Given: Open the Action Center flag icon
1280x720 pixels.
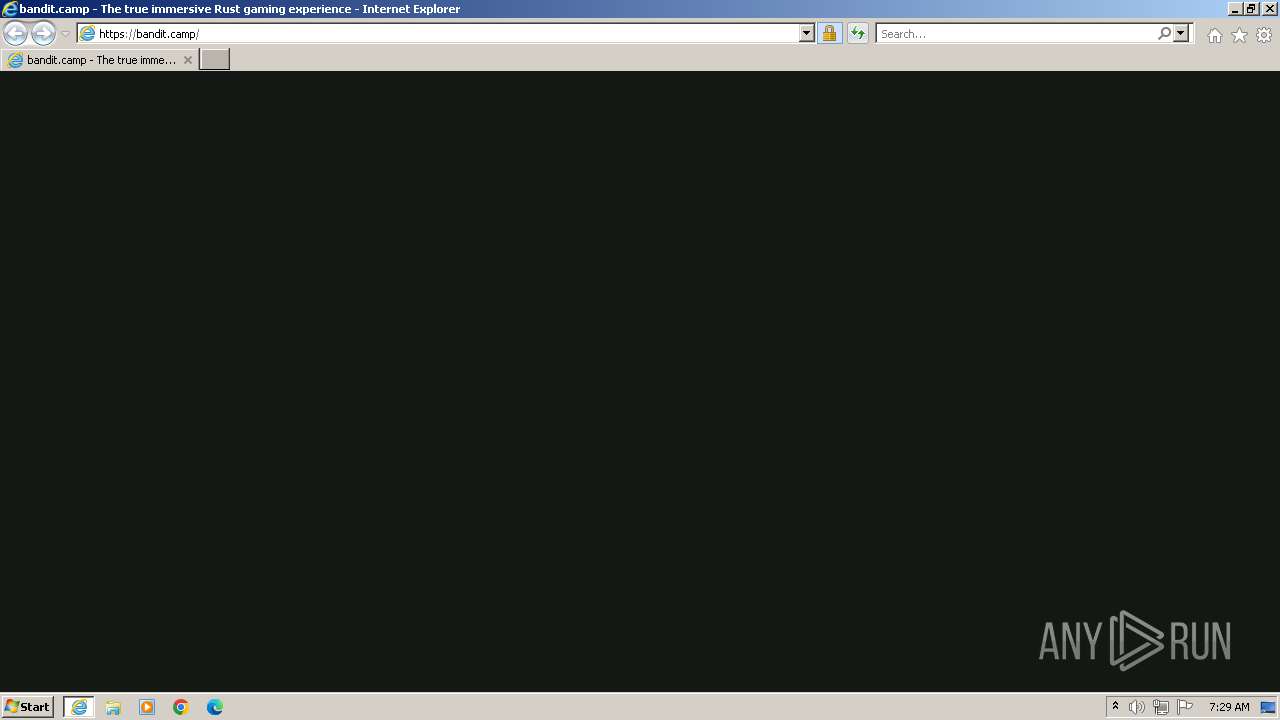Looking at the screenshot, I should (1185, 707).
